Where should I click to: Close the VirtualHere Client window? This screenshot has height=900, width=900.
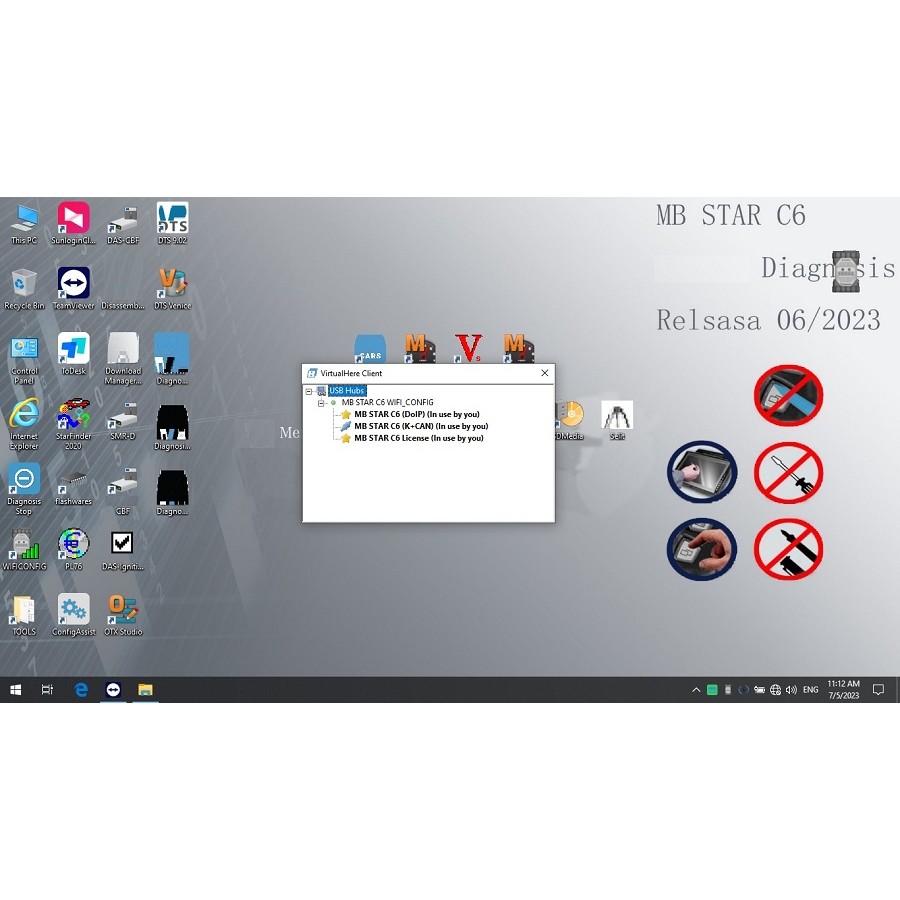545,373
